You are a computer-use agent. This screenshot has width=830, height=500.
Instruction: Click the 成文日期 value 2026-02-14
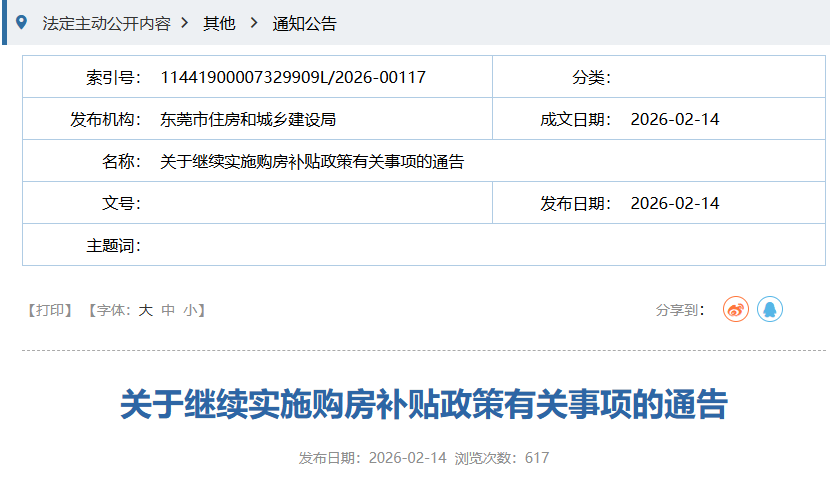(675, 119)
